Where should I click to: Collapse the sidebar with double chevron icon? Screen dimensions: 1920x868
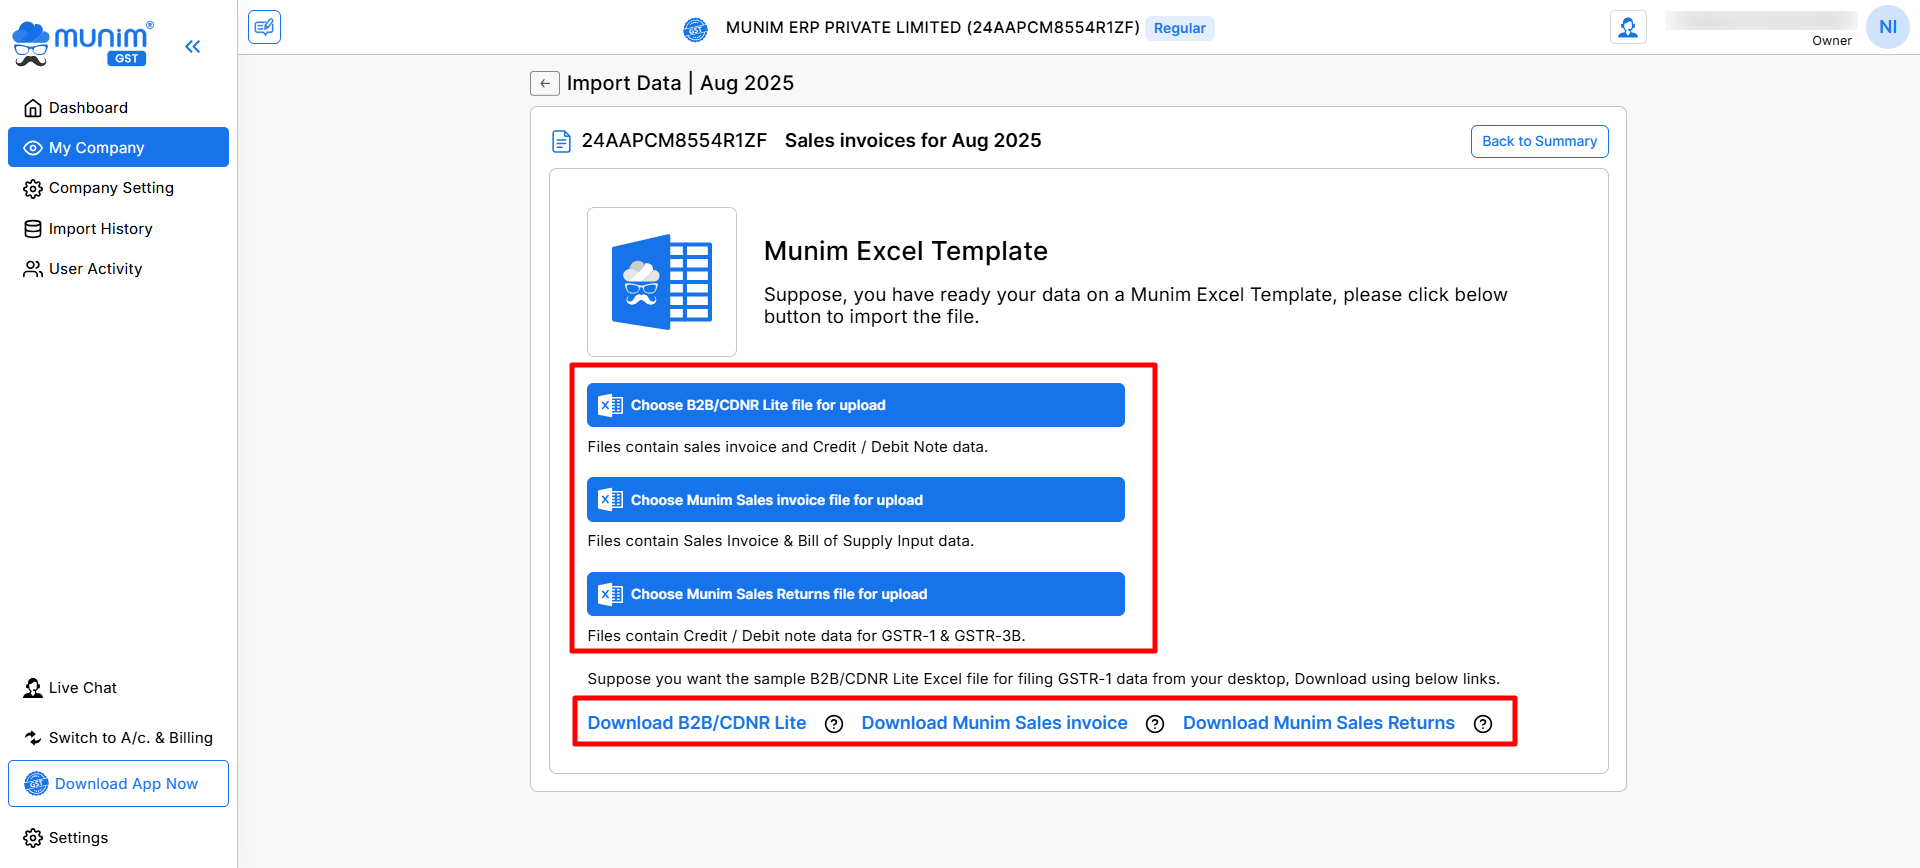point(192,46)
